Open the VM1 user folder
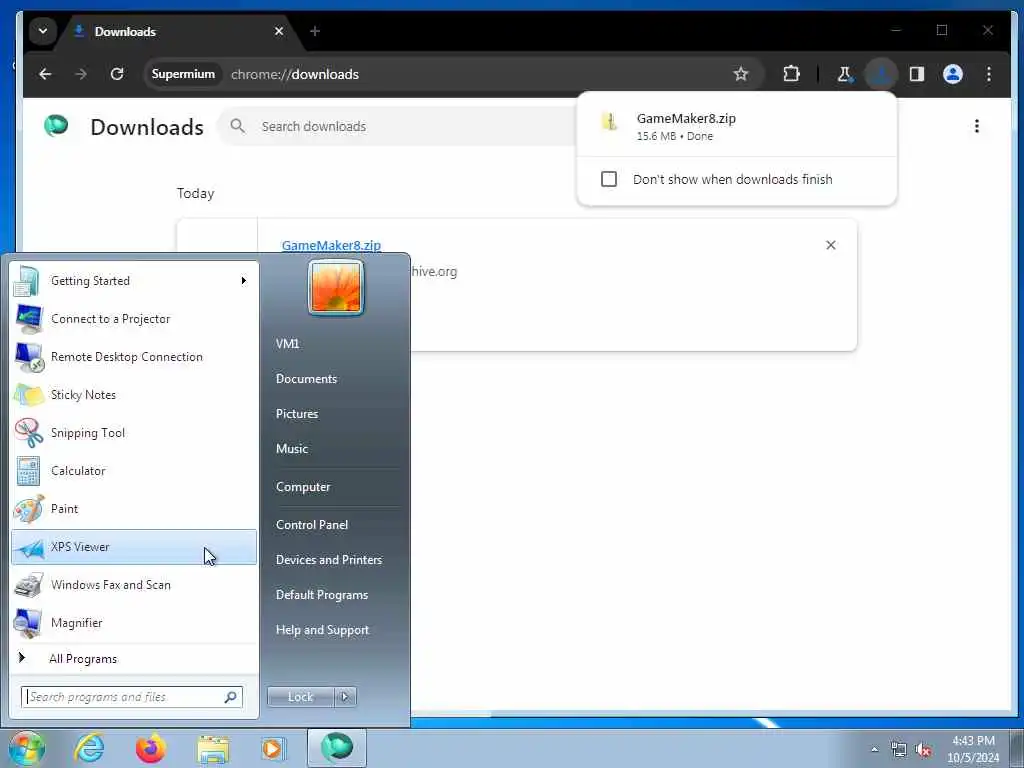The image size is (1024, 768). [287, 344]
